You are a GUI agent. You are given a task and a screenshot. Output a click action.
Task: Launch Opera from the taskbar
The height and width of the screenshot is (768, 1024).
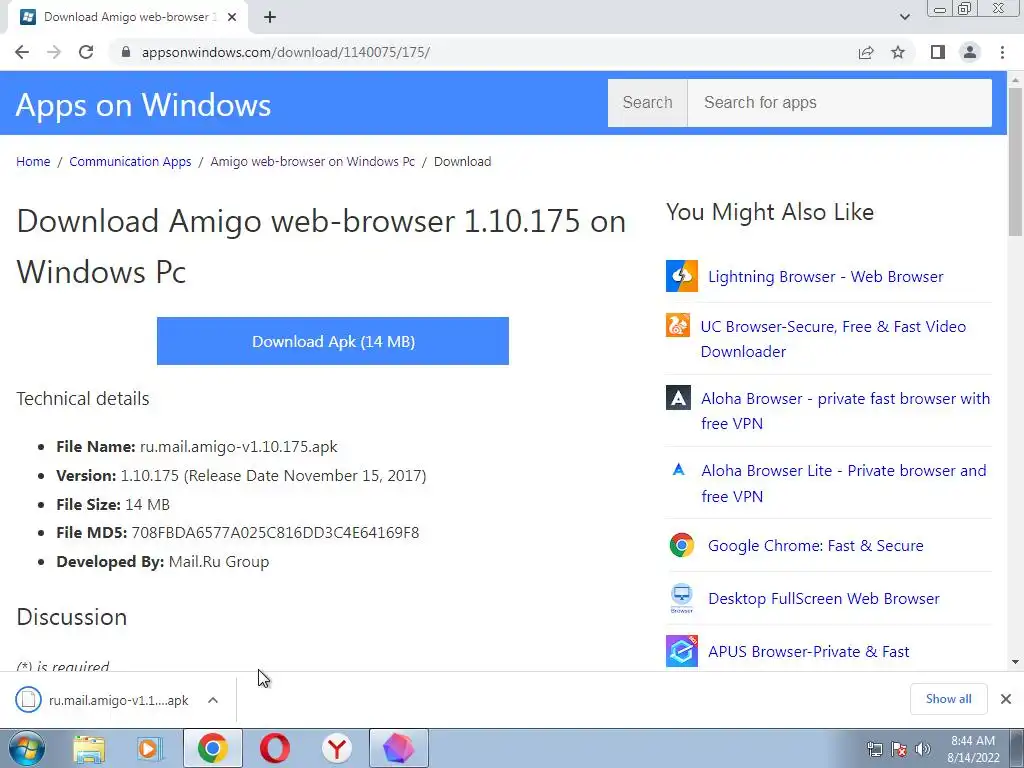275,748
